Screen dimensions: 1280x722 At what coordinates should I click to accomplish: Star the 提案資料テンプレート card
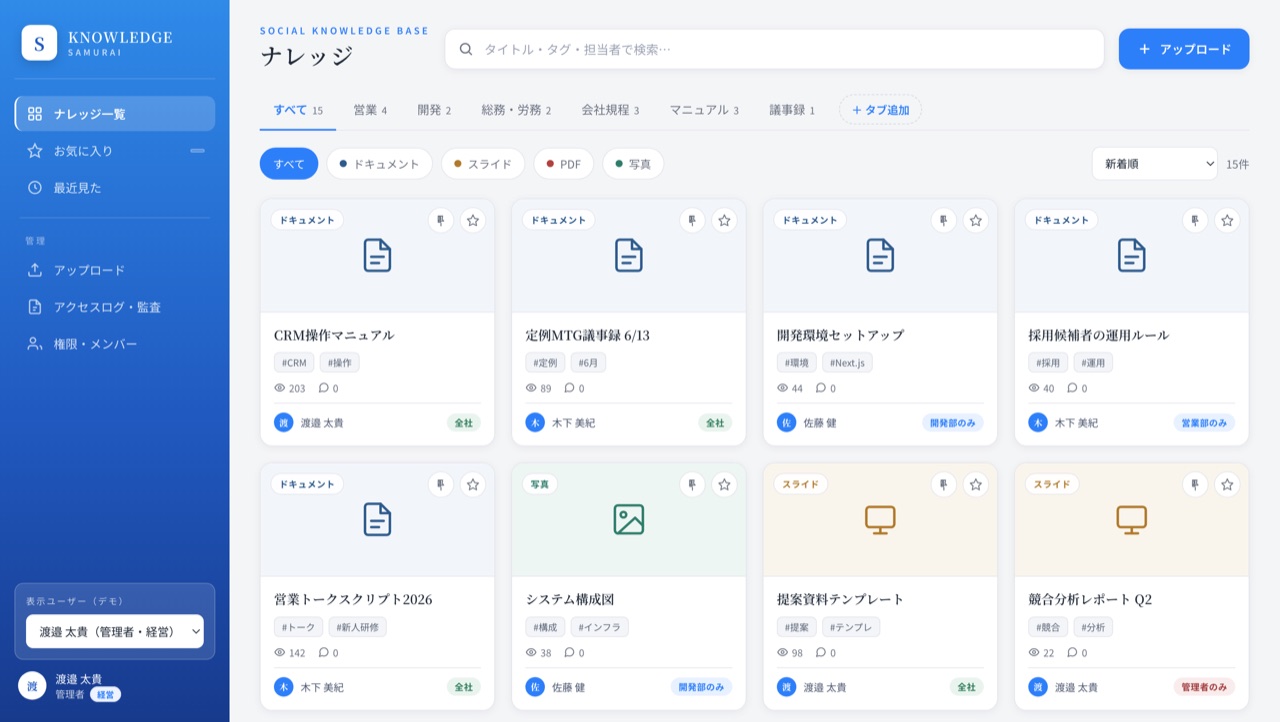tap(976, 484)
